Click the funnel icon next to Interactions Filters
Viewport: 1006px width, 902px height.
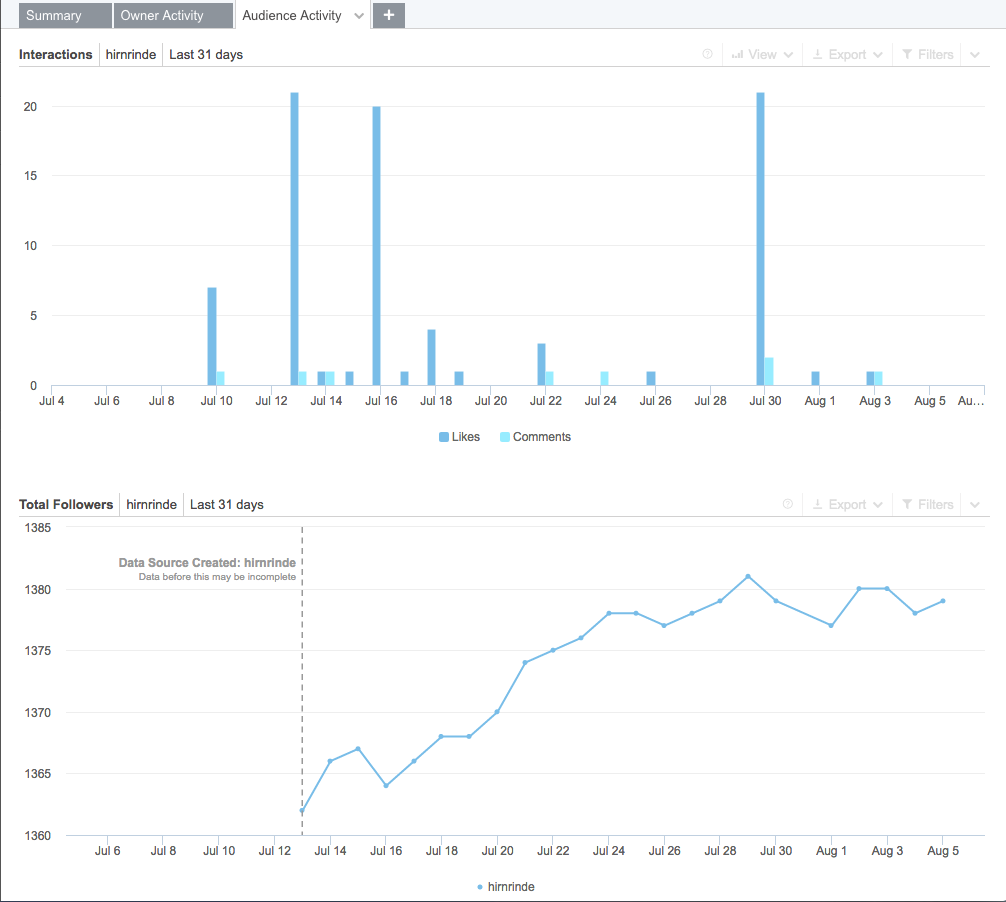point(907,55)
